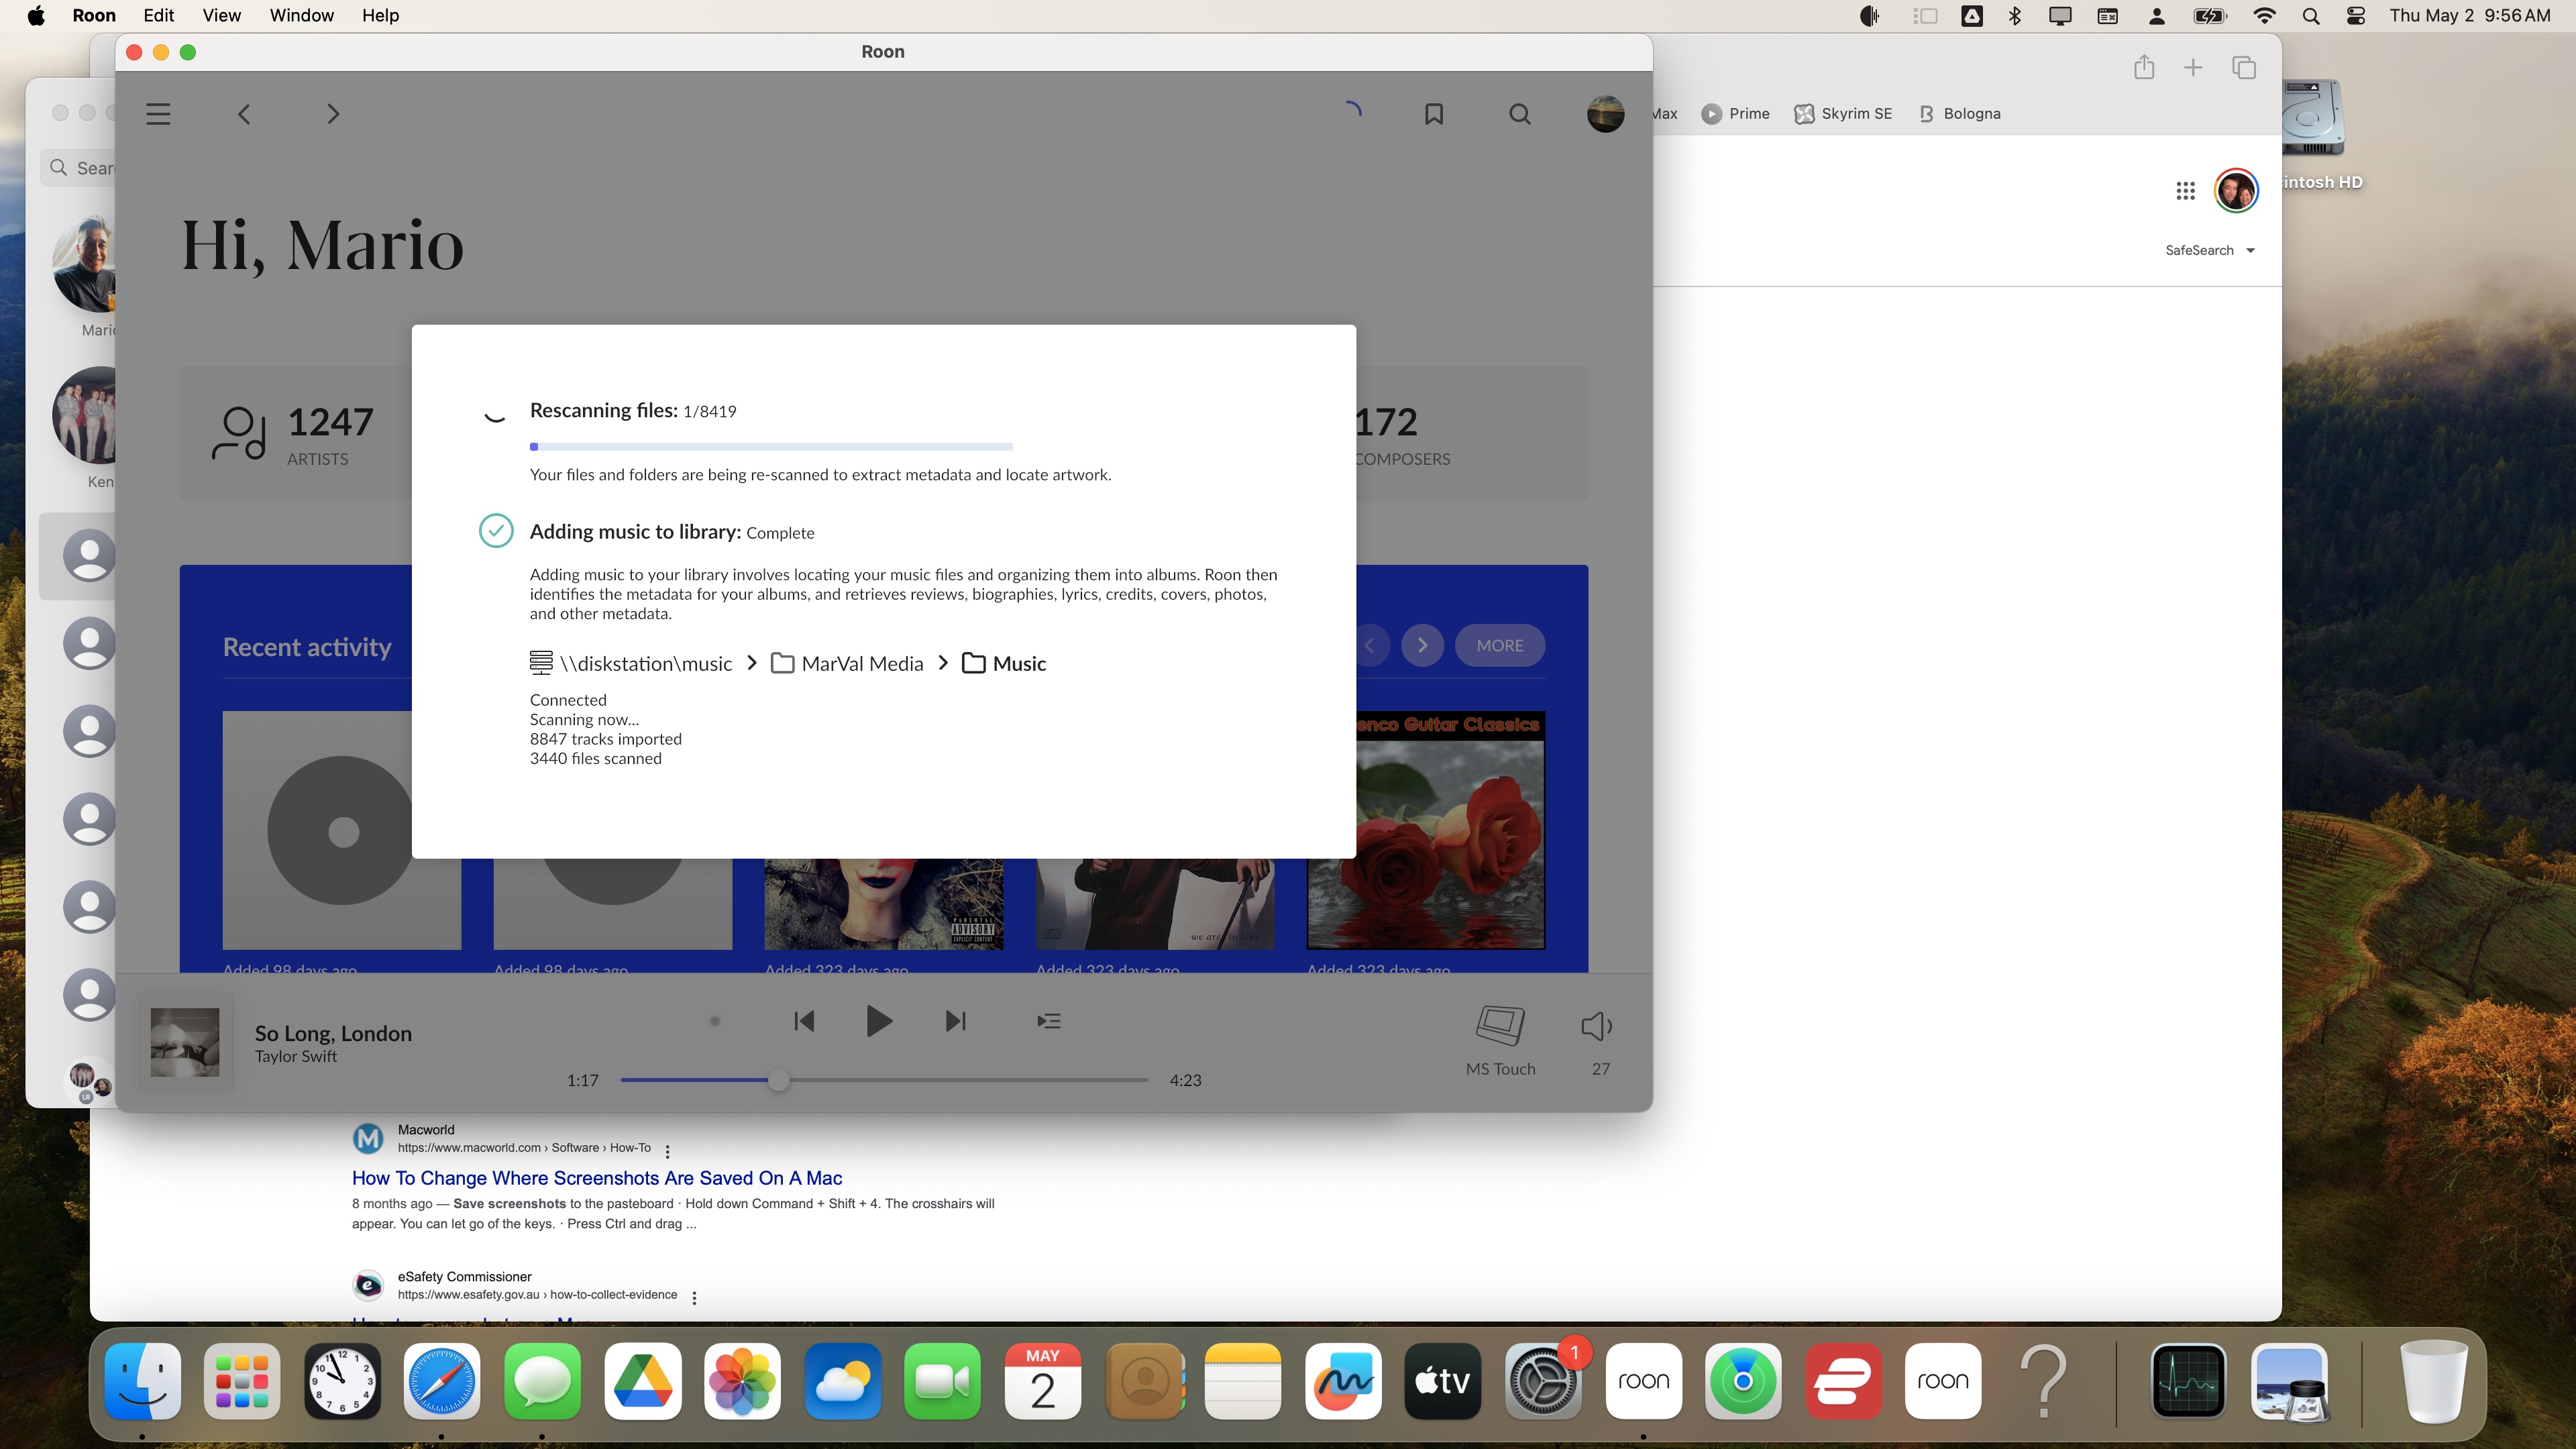Play the current track So Long, London
Image resolution: width=2576 pixels, height=1449 pixels.
click(x=878, y=1021)
